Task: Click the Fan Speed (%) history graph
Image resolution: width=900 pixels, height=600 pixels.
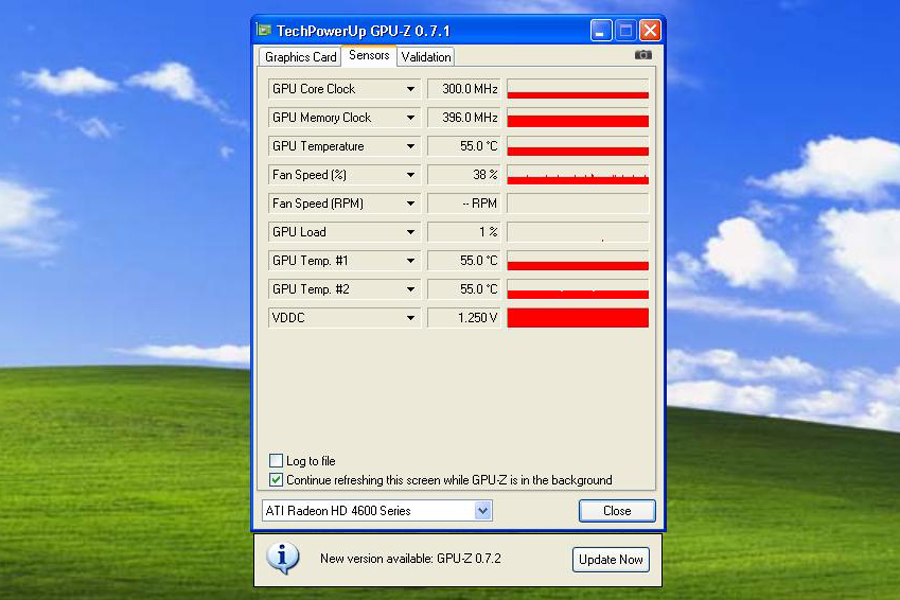Action: point(578,175)
